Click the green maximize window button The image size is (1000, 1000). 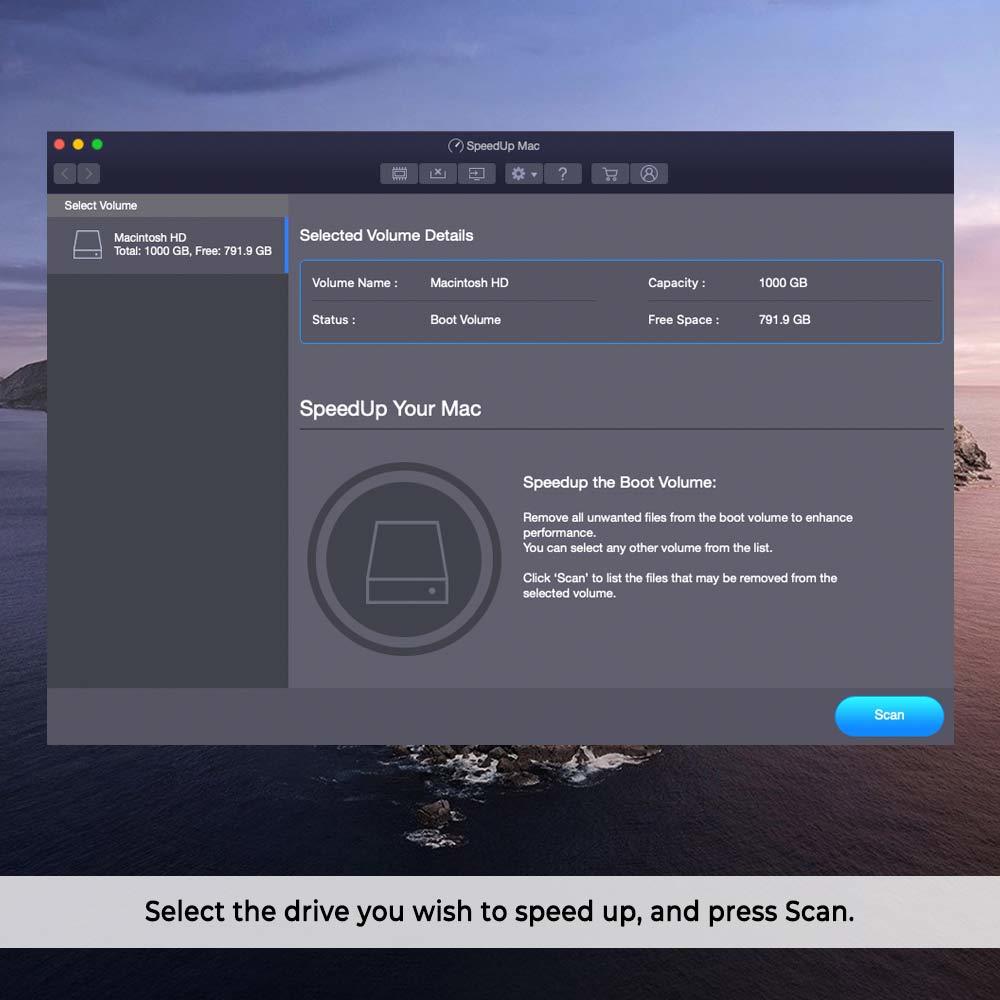click(x=97, y=145)
